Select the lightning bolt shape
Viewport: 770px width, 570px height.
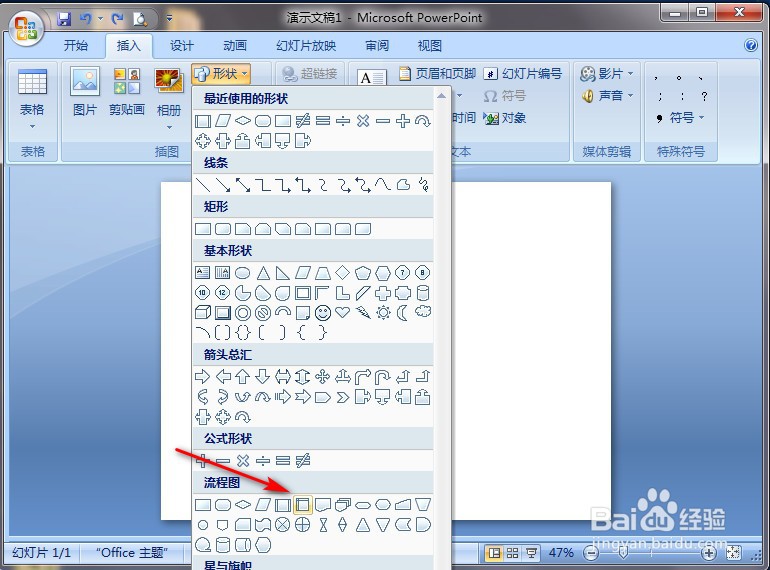pos(363,313)
